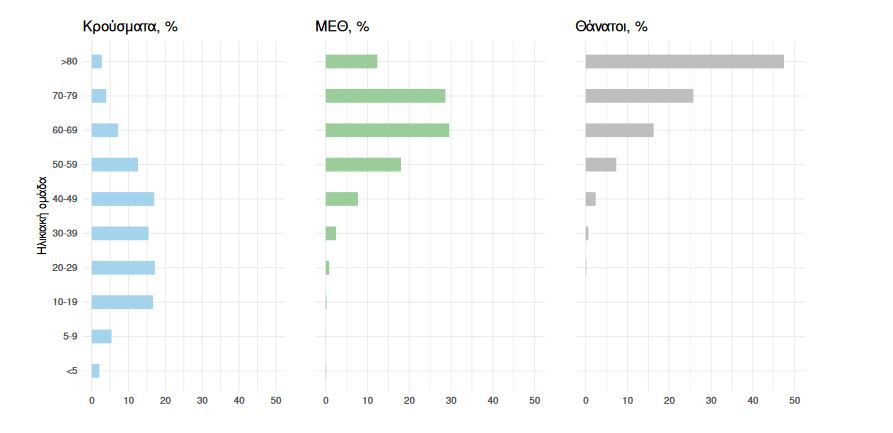Select the >80 age group label
The height and width of the screenshot is (433, 893).
(x=69, y=62)
